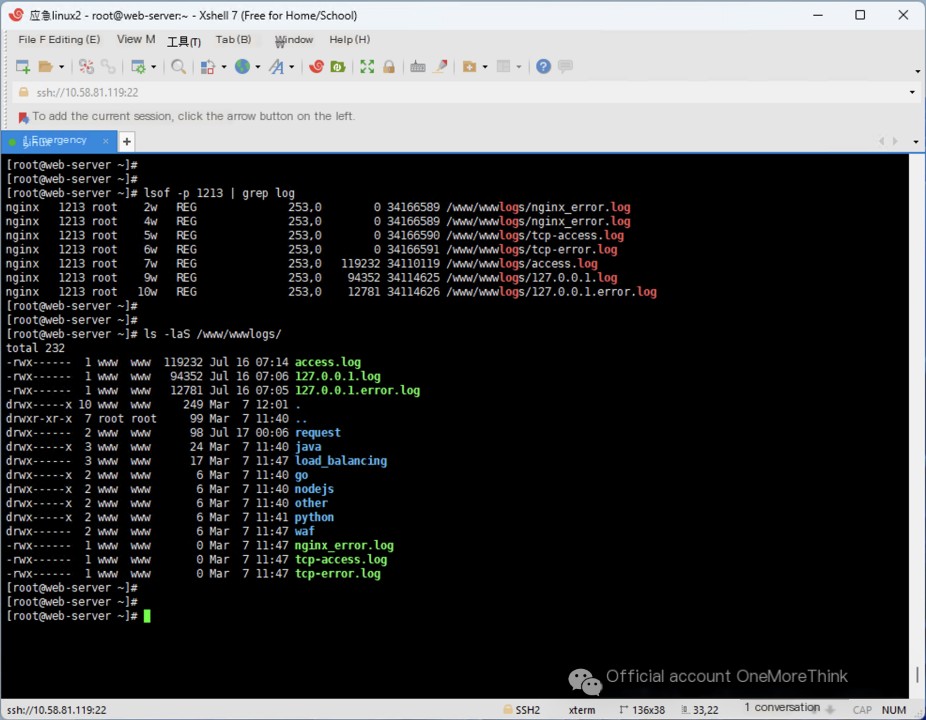Expand the Font dropdown arrow
The height and width of the screenshot is (720, 926).
point(292,67)
